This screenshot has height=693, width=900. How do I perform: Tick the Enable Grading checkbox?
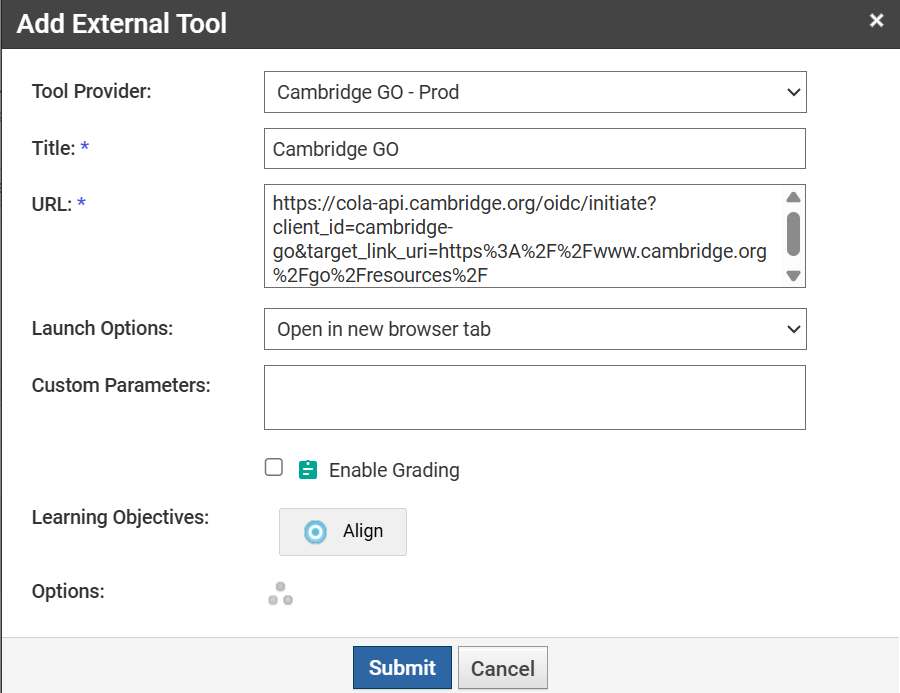point(274,467)
